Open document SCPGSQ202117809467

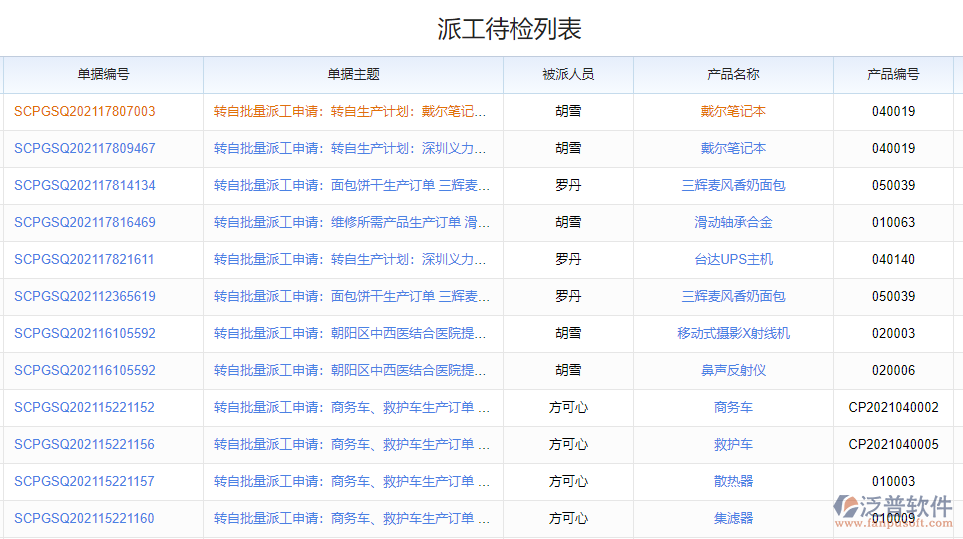pyautogui.click(x=85, y=149)
